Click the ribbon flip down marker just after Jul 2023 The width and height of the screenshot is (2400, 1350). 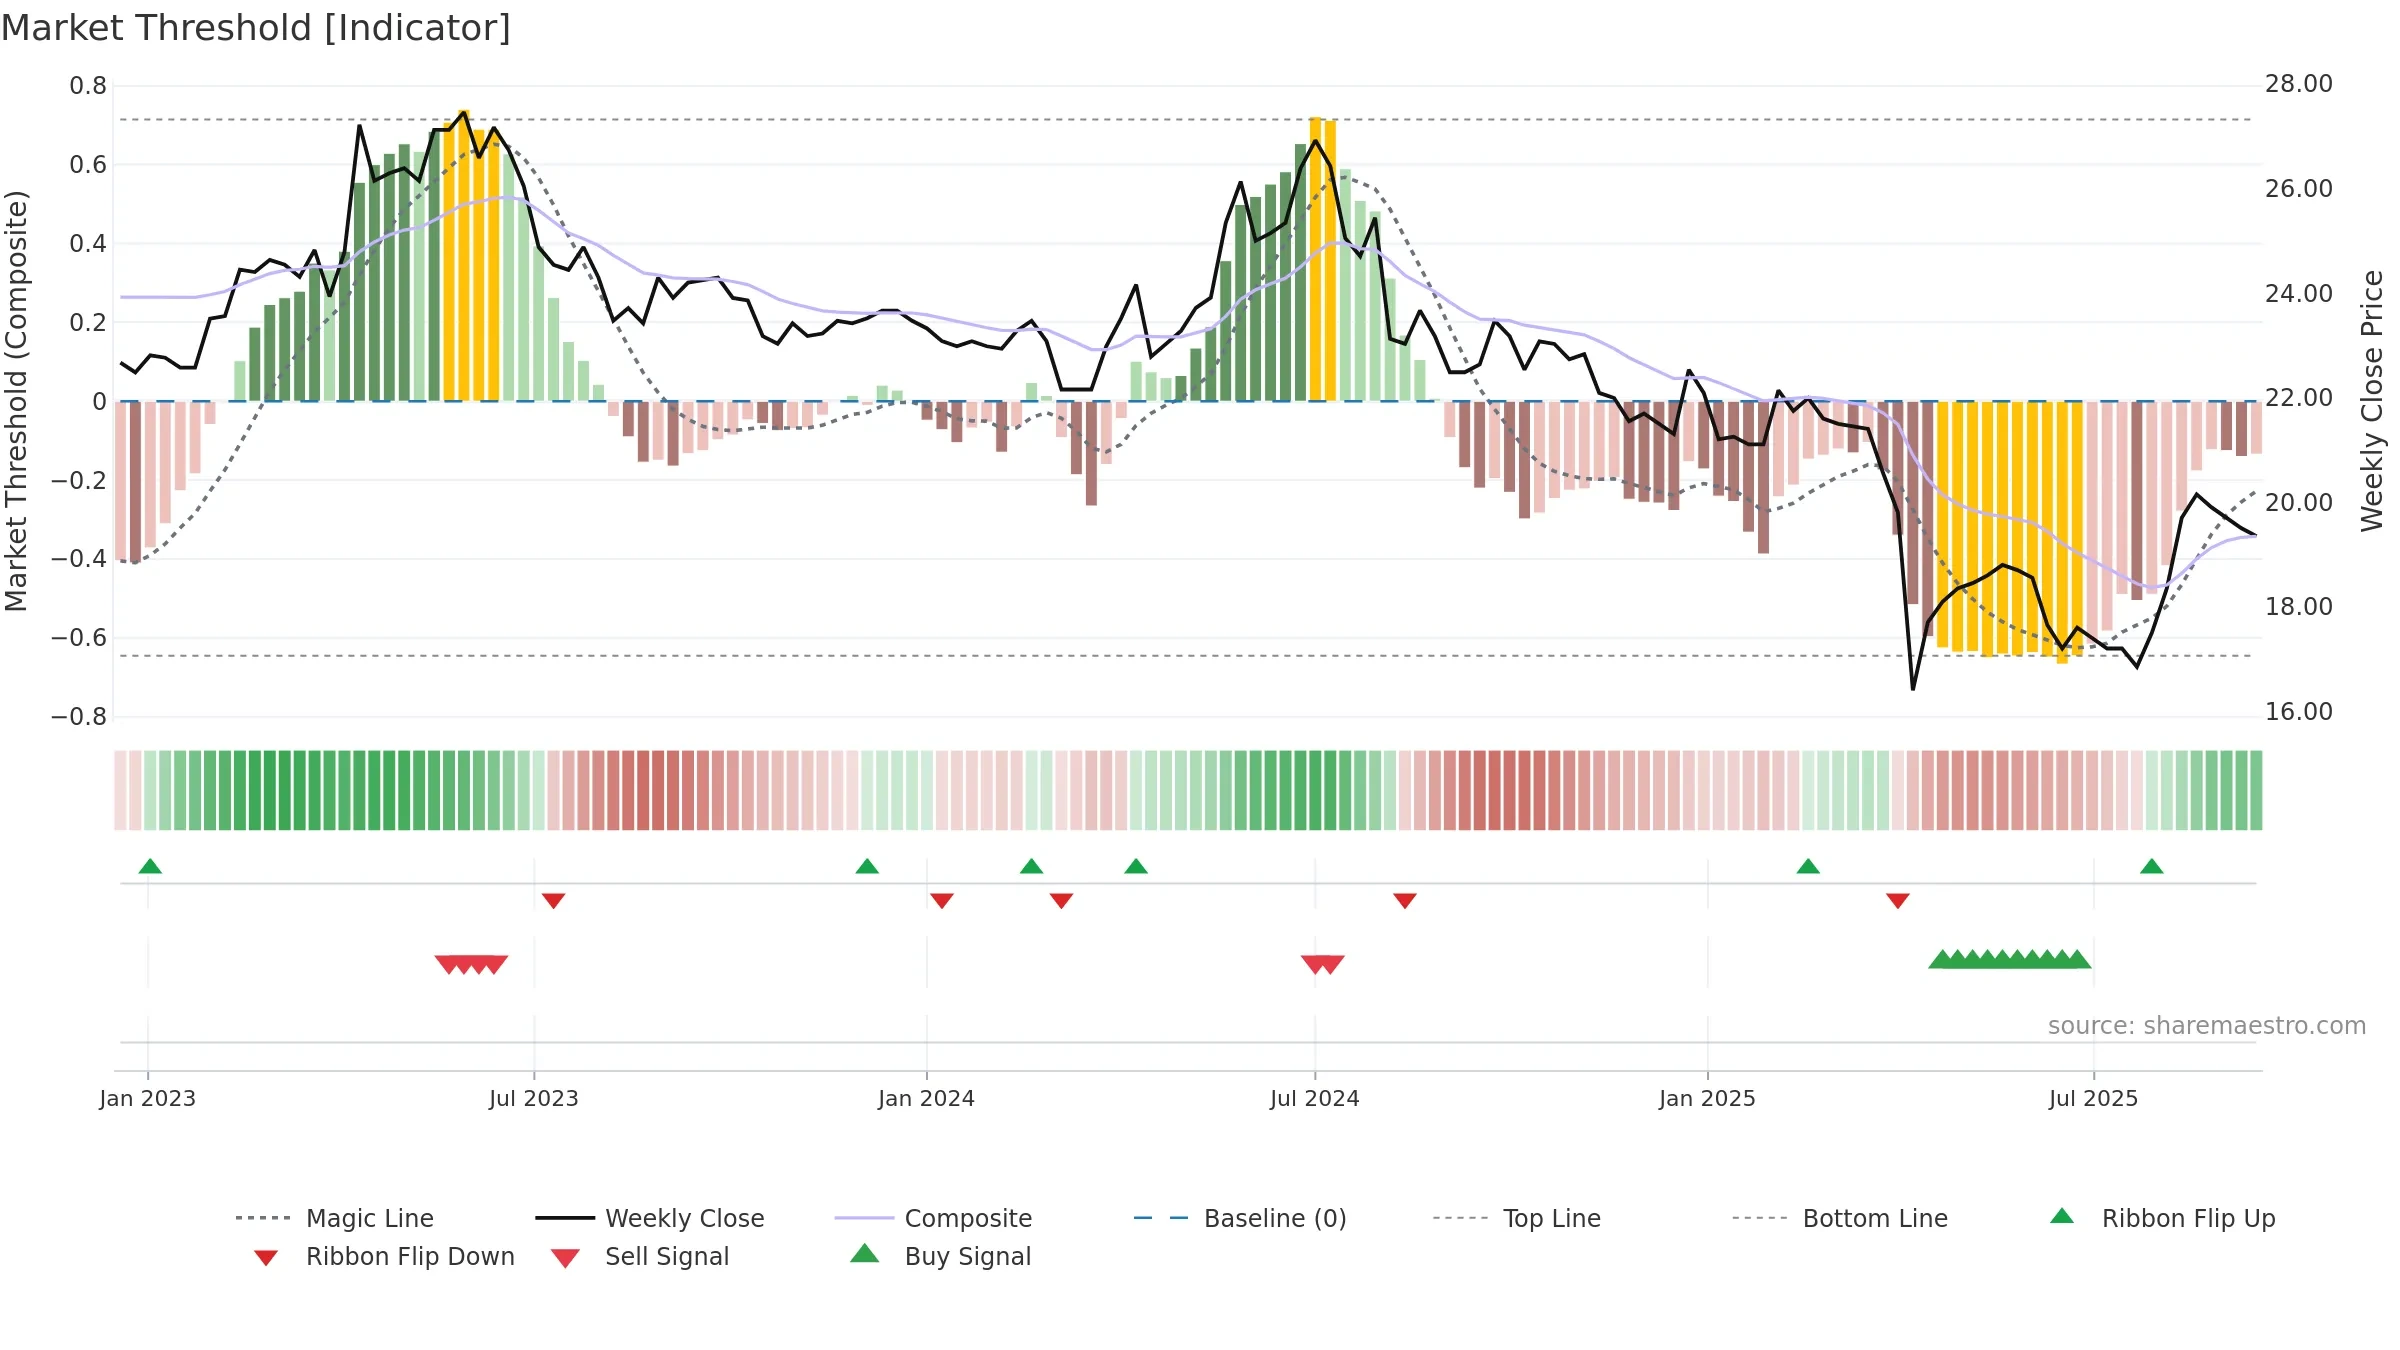[553, 901]
